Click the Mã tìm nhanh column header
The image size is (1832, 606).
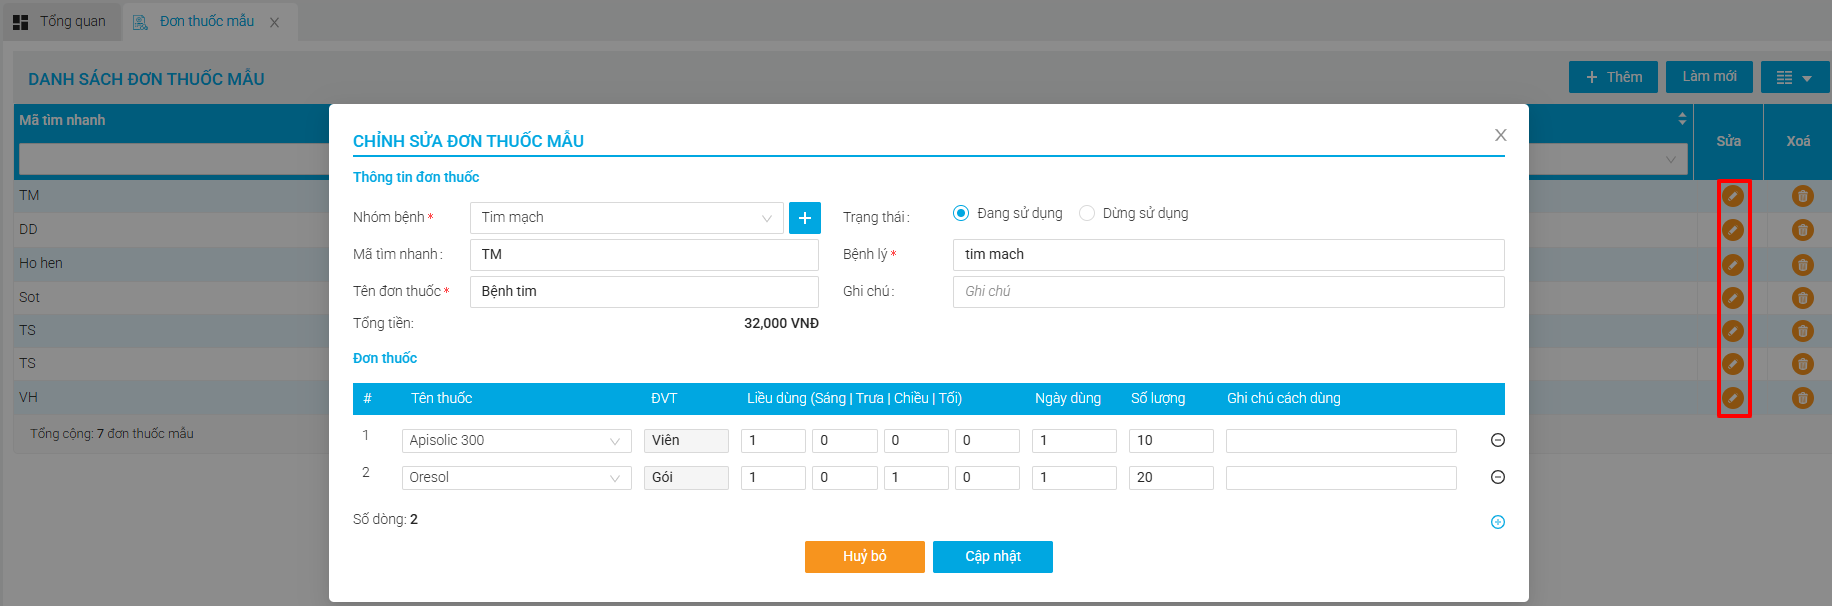click(x=62, y=120)
